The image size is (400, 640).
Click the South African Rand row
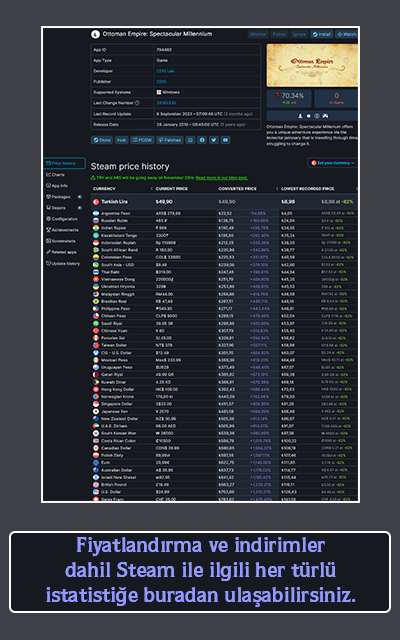pos(224,250)
